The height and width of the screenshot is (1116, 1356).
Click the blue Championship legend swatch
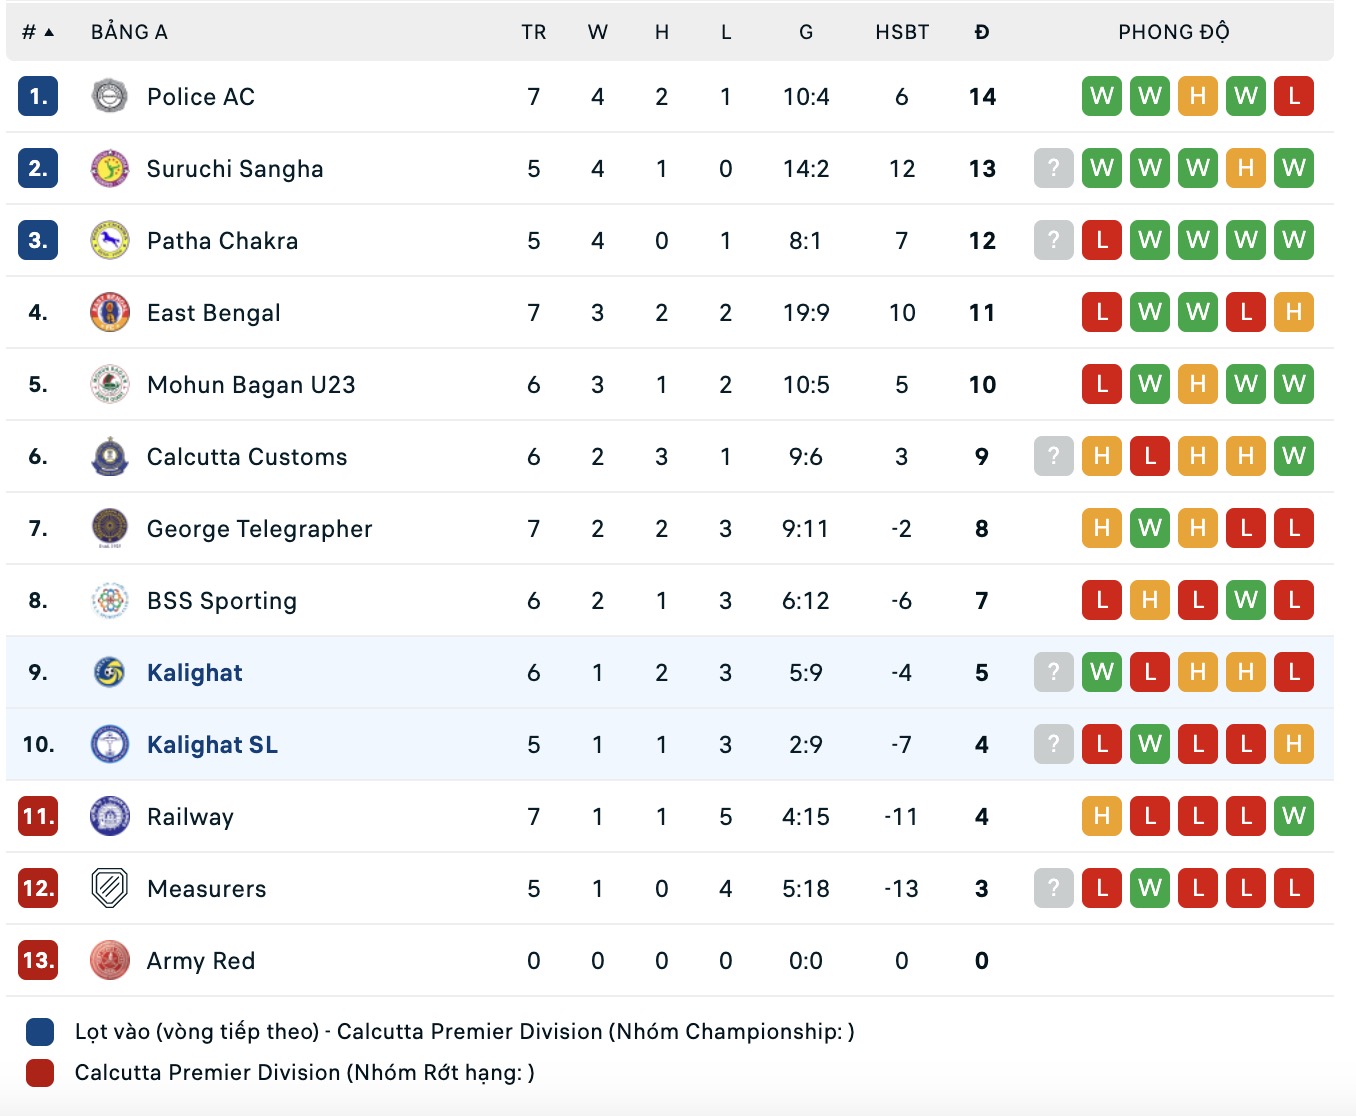pos(40,1032)
